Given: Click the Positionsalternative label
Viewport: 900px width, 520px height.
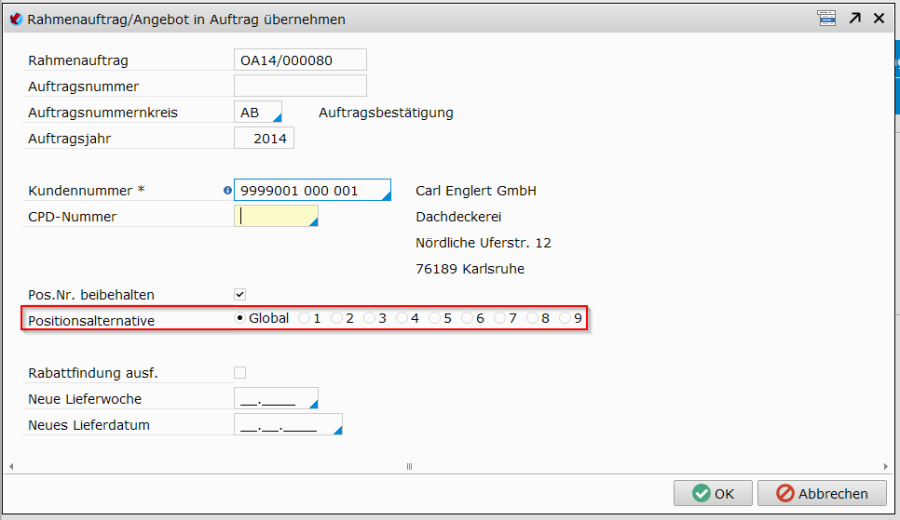Looking at the screenshot, I should pos(91,320).
